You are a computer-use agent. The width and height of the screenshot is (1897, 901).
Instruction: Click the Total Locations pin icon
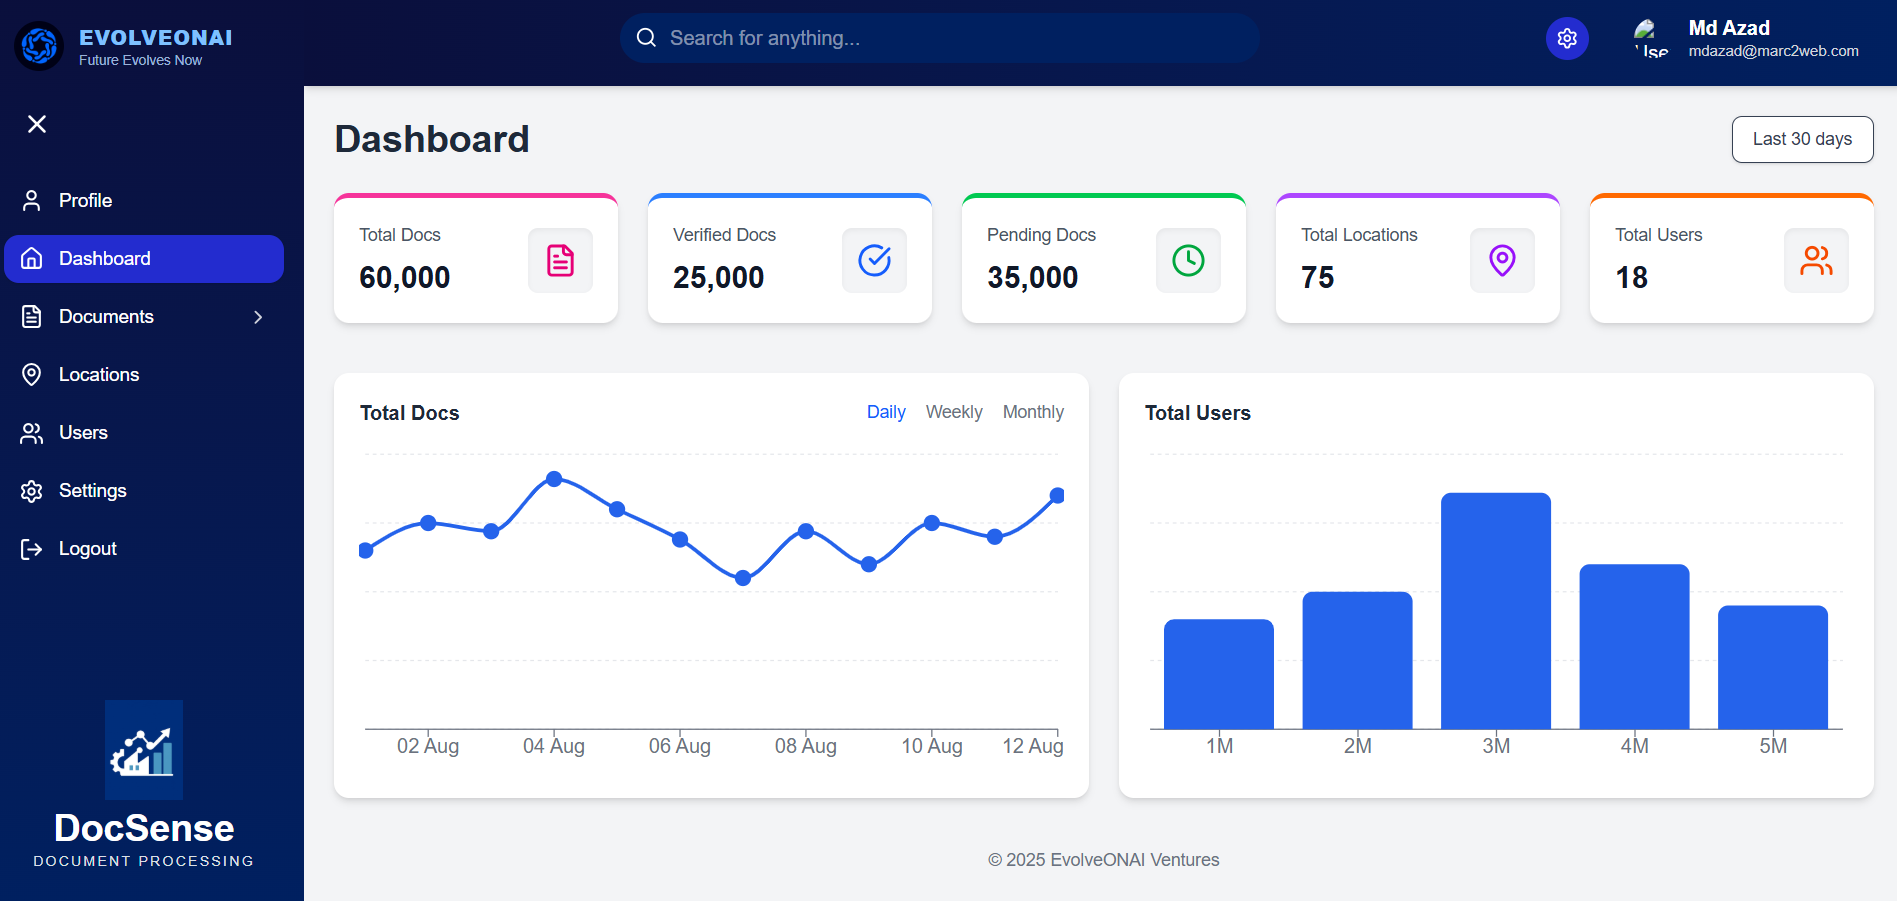click(1502, 261)
